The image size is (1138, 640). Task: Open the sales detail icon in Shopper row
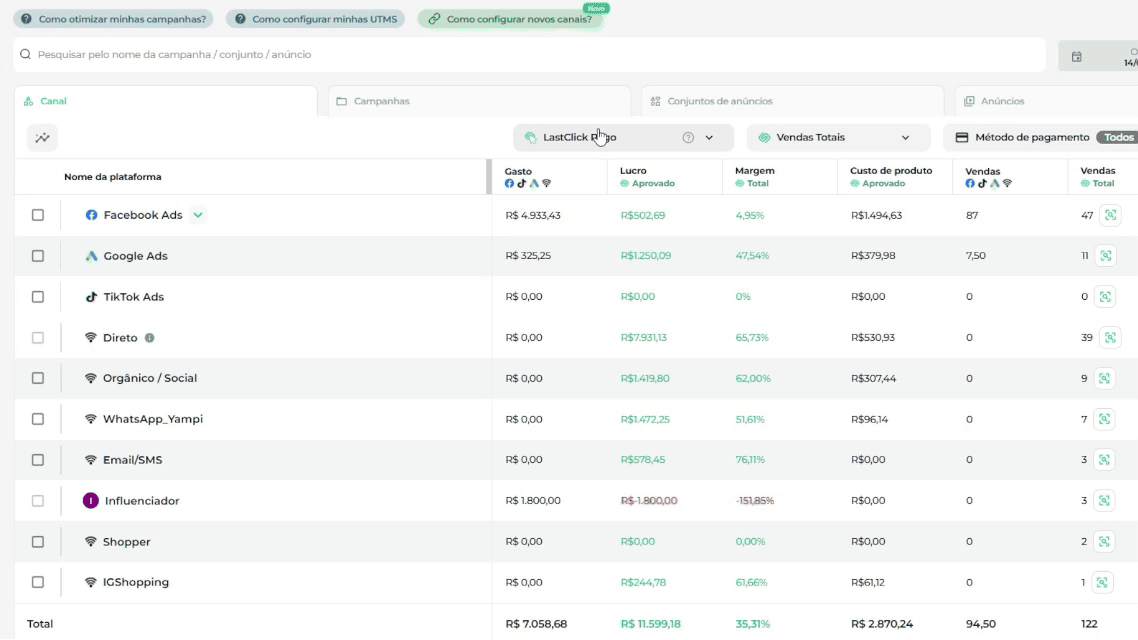click(1105, 541)
